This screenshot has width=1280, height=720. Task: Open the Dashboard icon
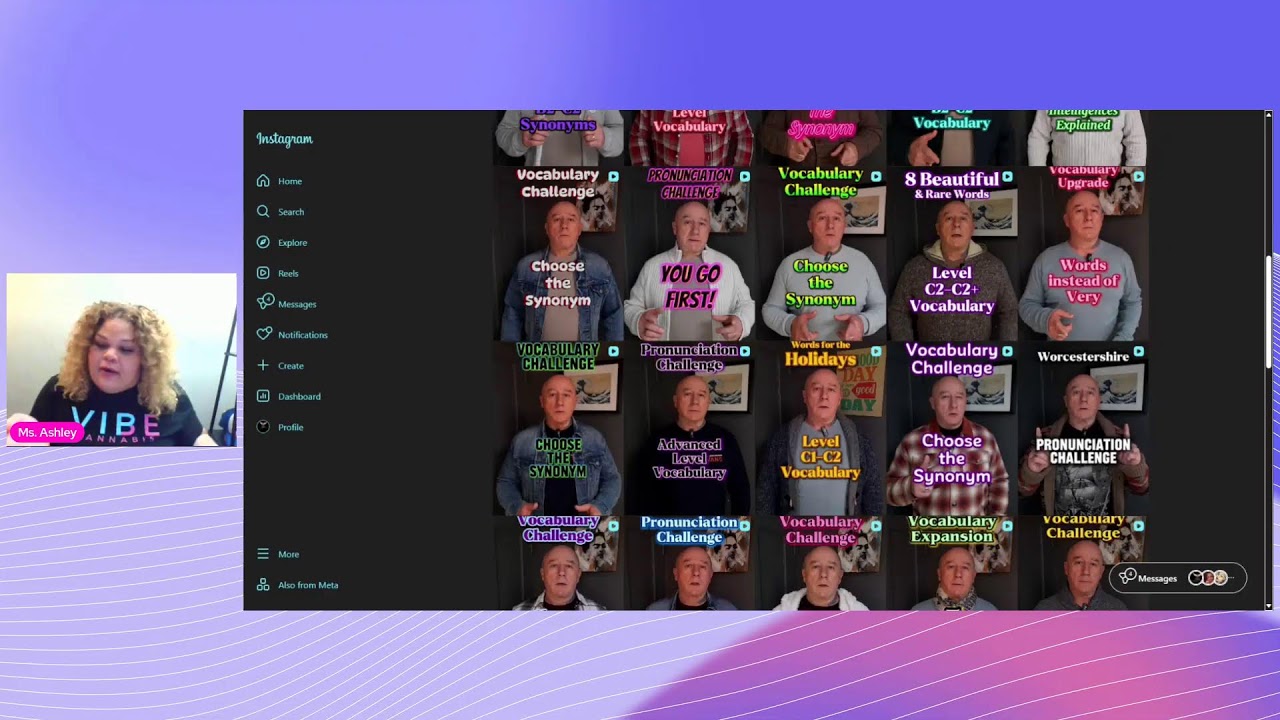[263, 396]
